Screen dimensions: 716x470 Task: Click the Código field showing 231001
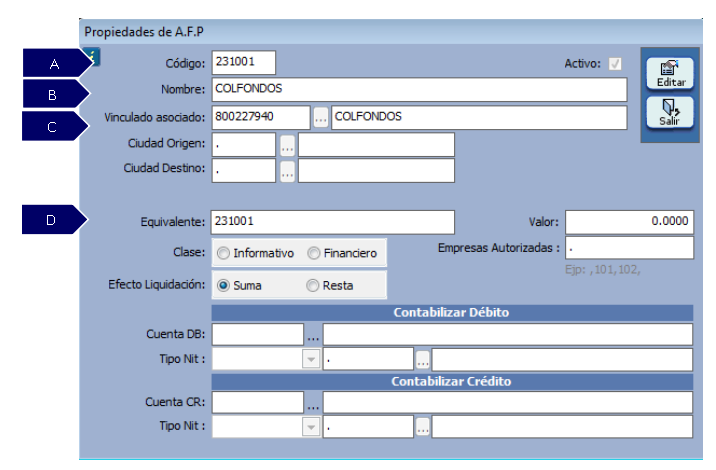244,63
